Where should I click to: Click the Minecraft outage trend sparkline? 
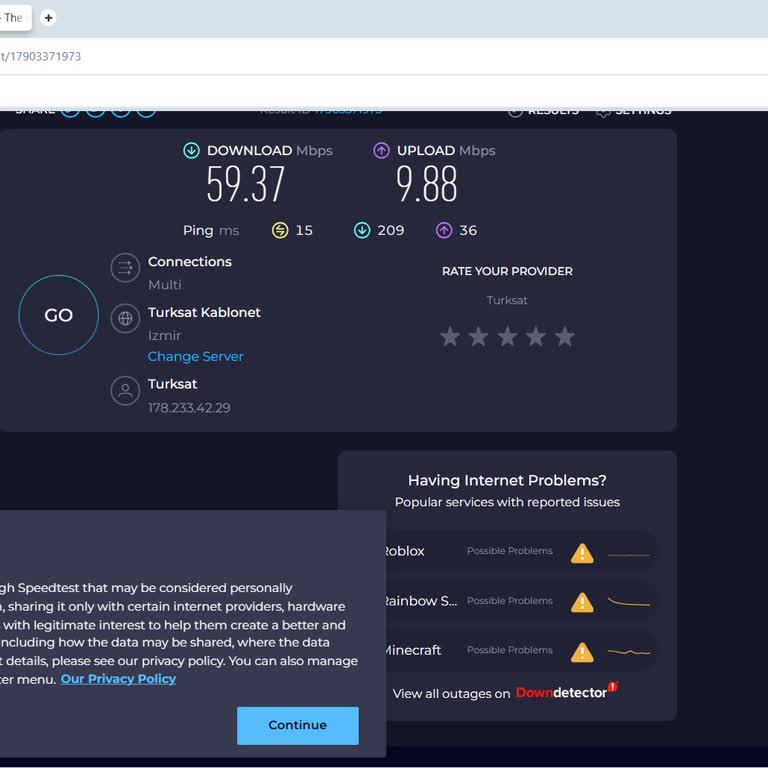click(629, 652)
